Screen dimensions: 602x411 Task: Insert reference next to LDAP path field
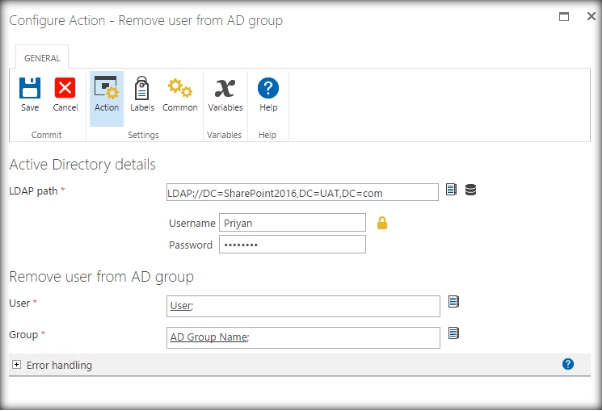[451, 190]
